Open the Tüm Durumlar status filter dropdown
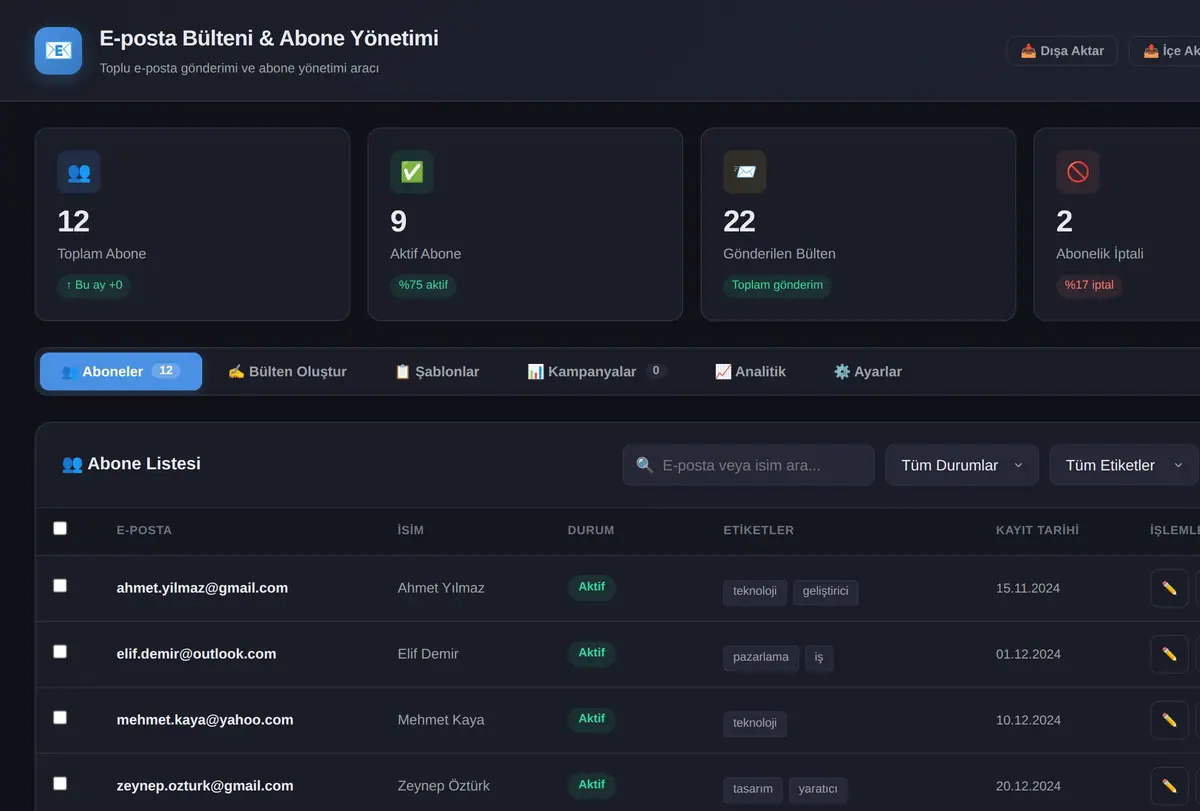Viewport: 1200px width, 811px height. 962,465
